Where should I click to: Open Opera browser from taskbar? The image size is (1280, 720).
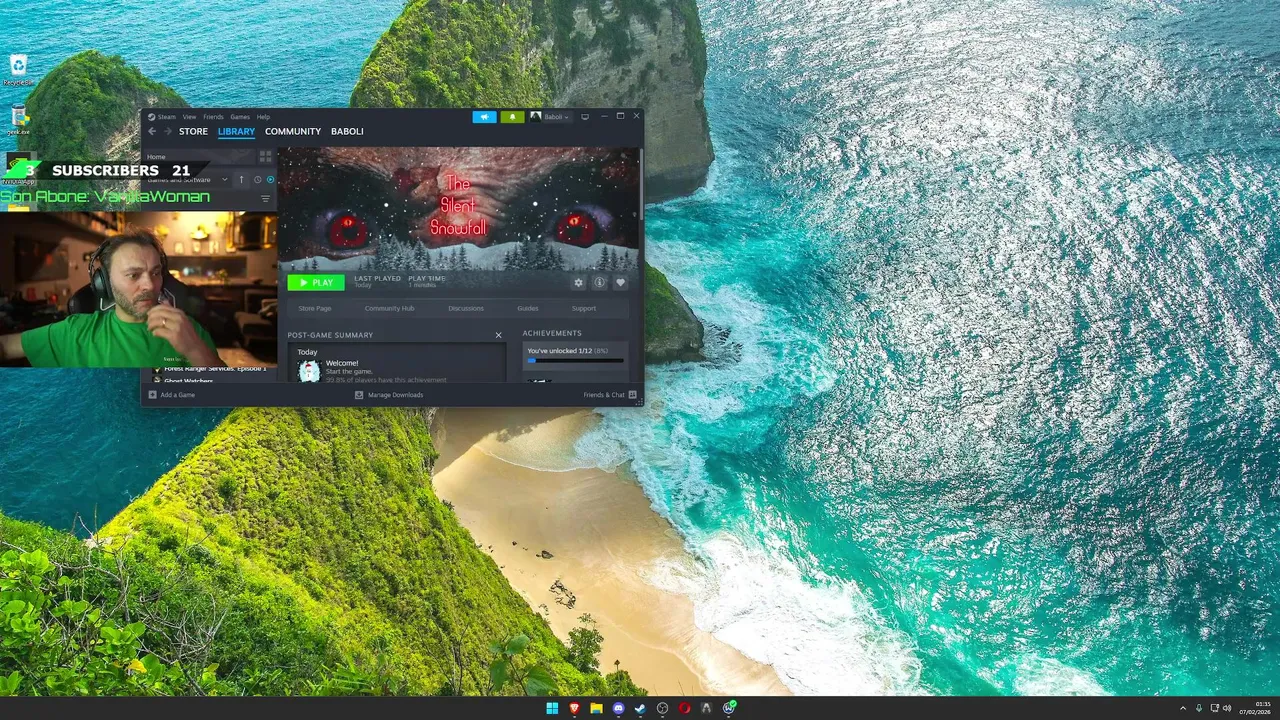[684, 708]
